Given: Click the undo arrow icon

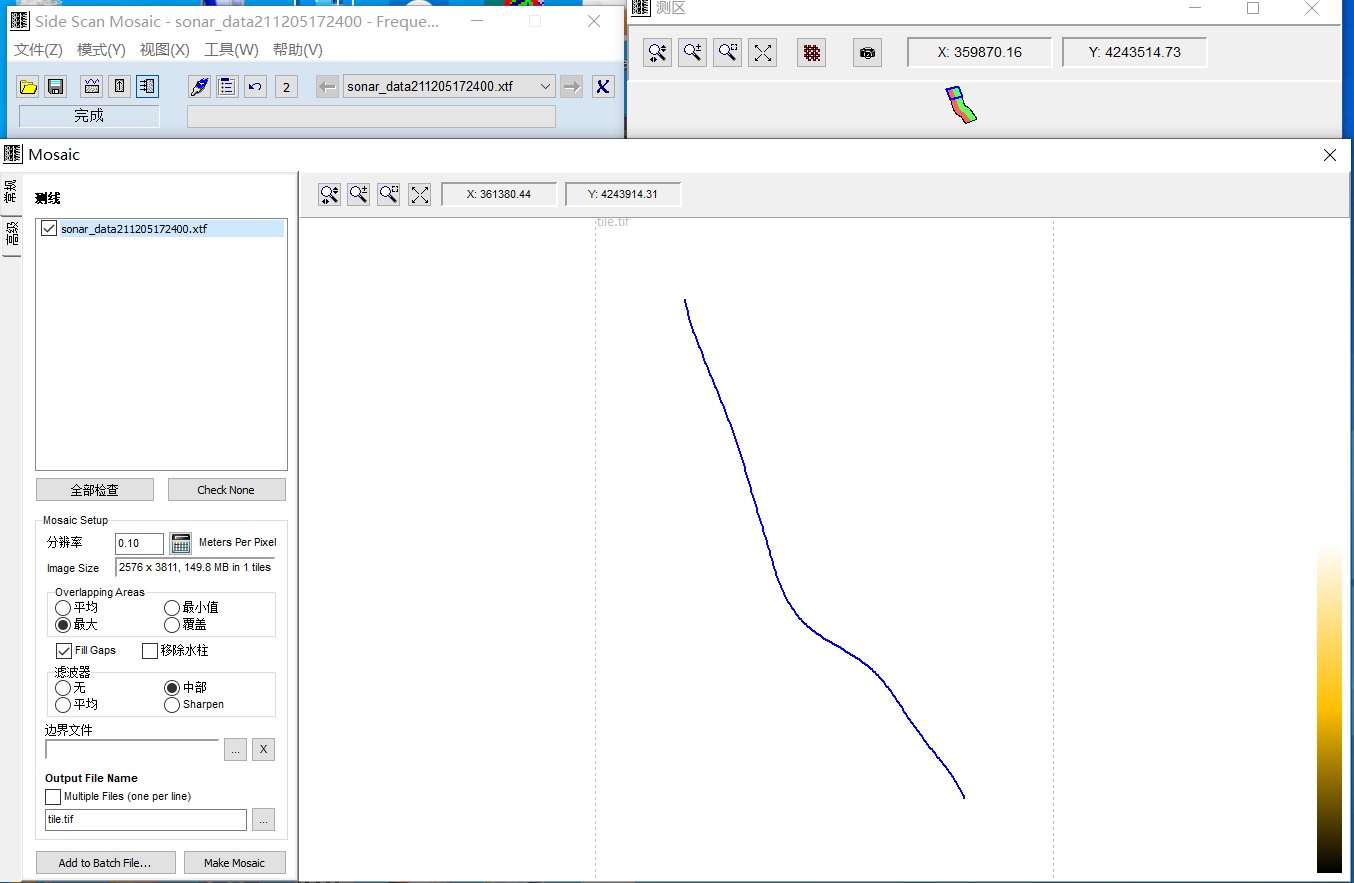Looking at the screenshot, I should tap(255, 87).
